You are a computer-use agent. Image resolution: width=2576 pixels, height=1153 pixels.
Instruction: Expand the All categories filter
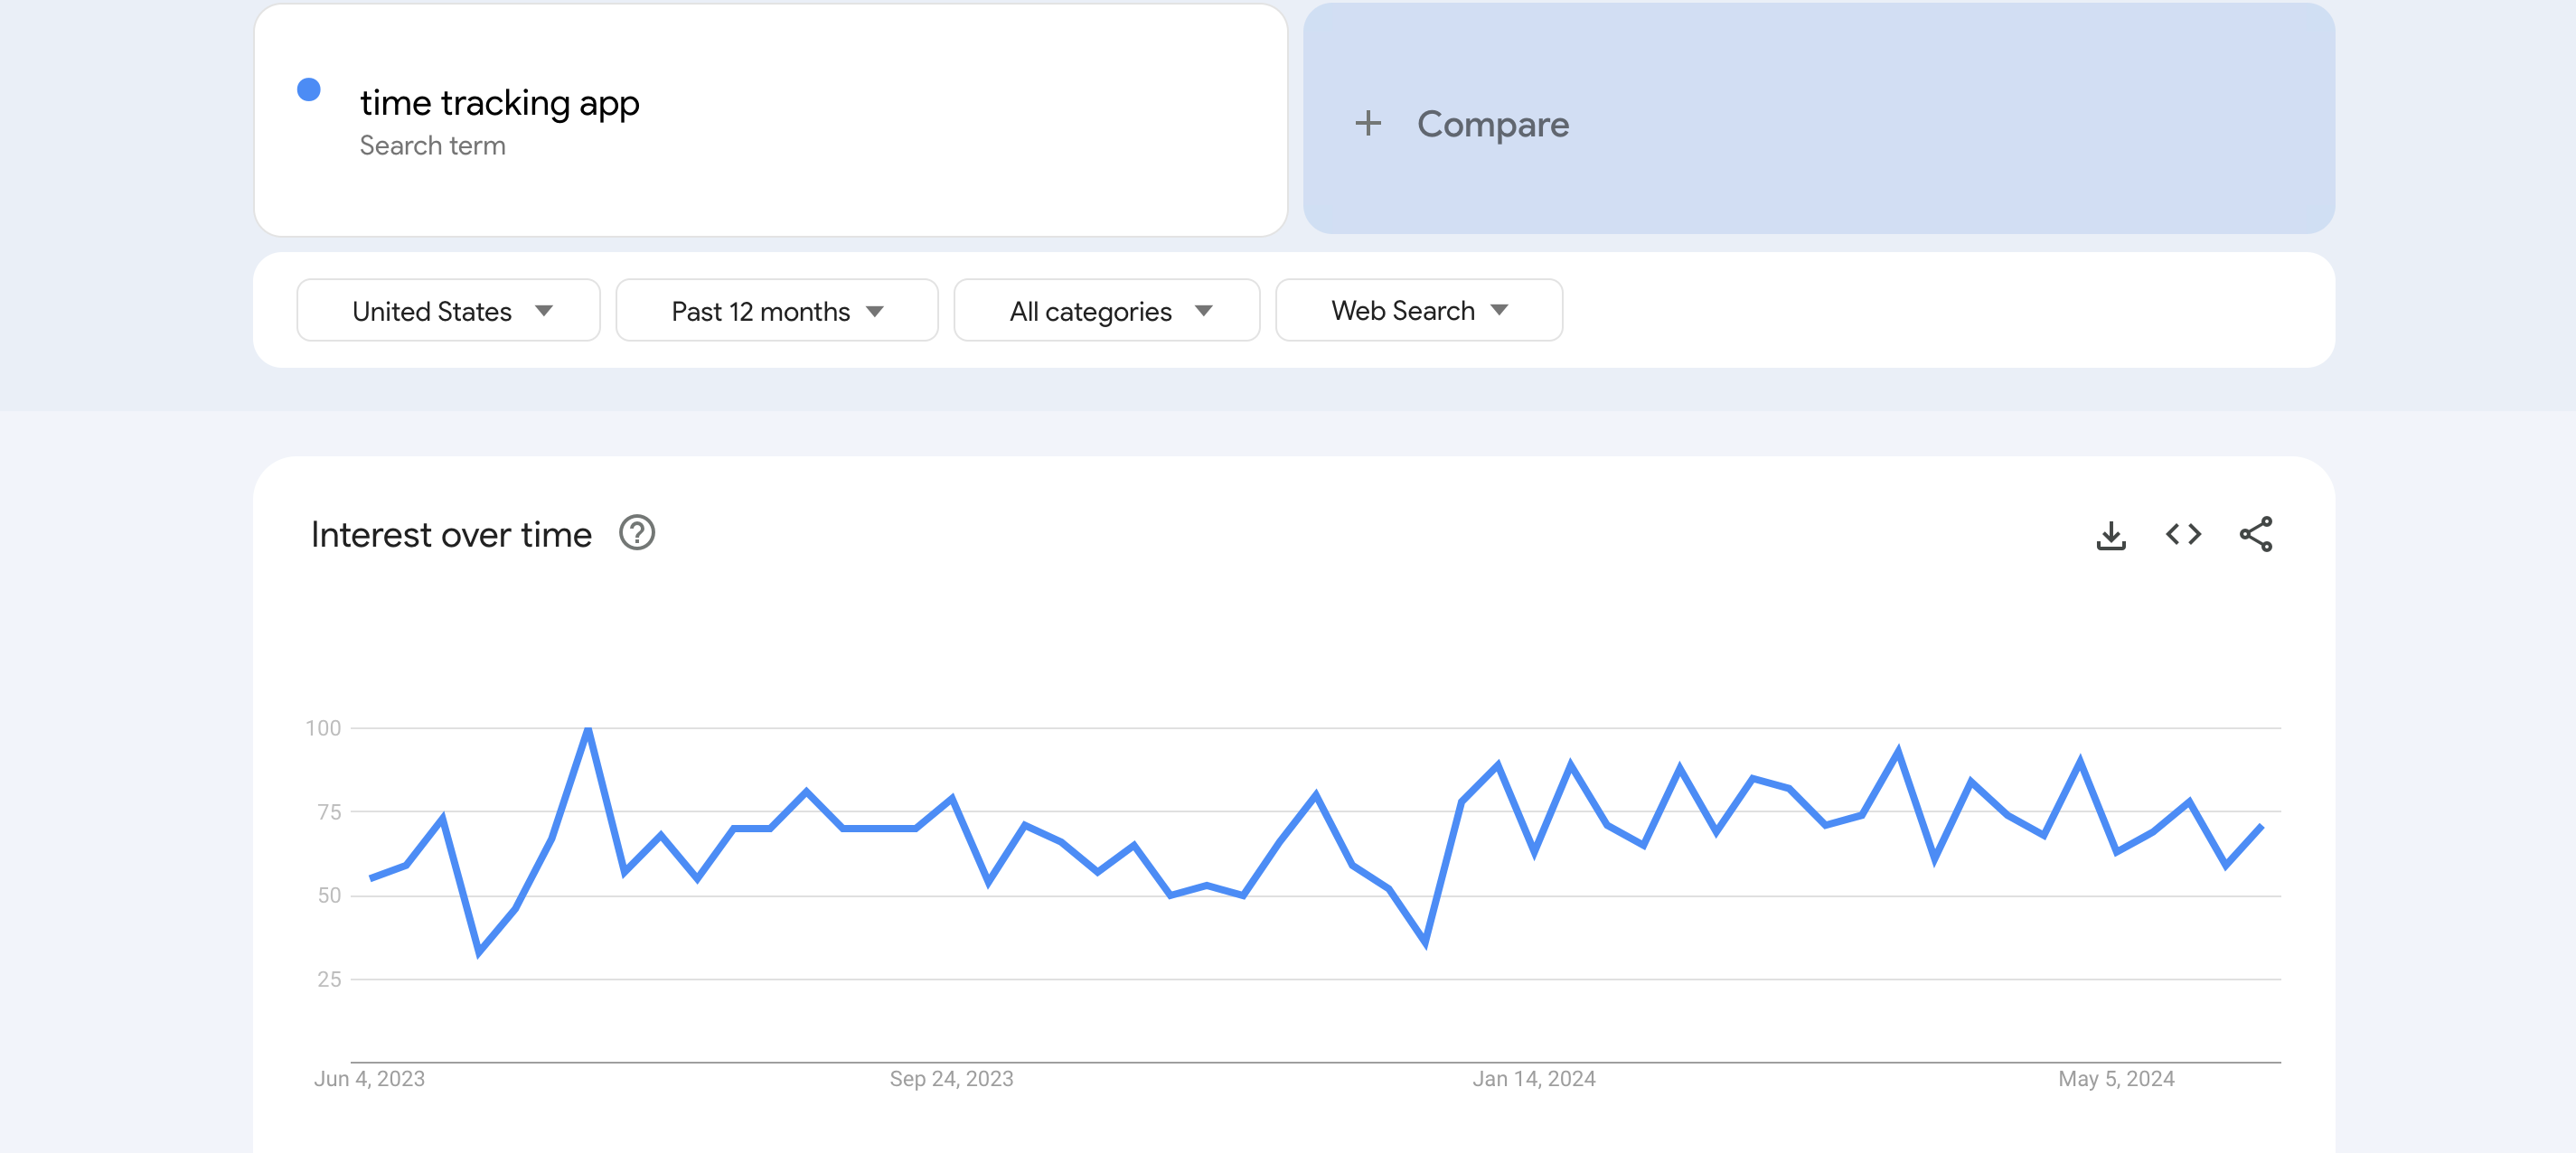click(x=1106, y=311)
